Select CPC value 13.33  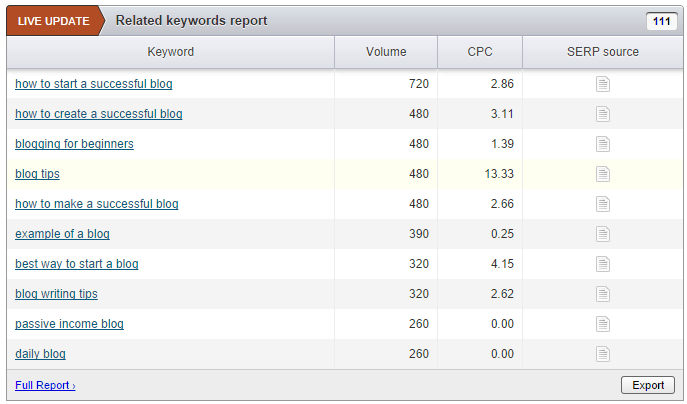(499, 174)
